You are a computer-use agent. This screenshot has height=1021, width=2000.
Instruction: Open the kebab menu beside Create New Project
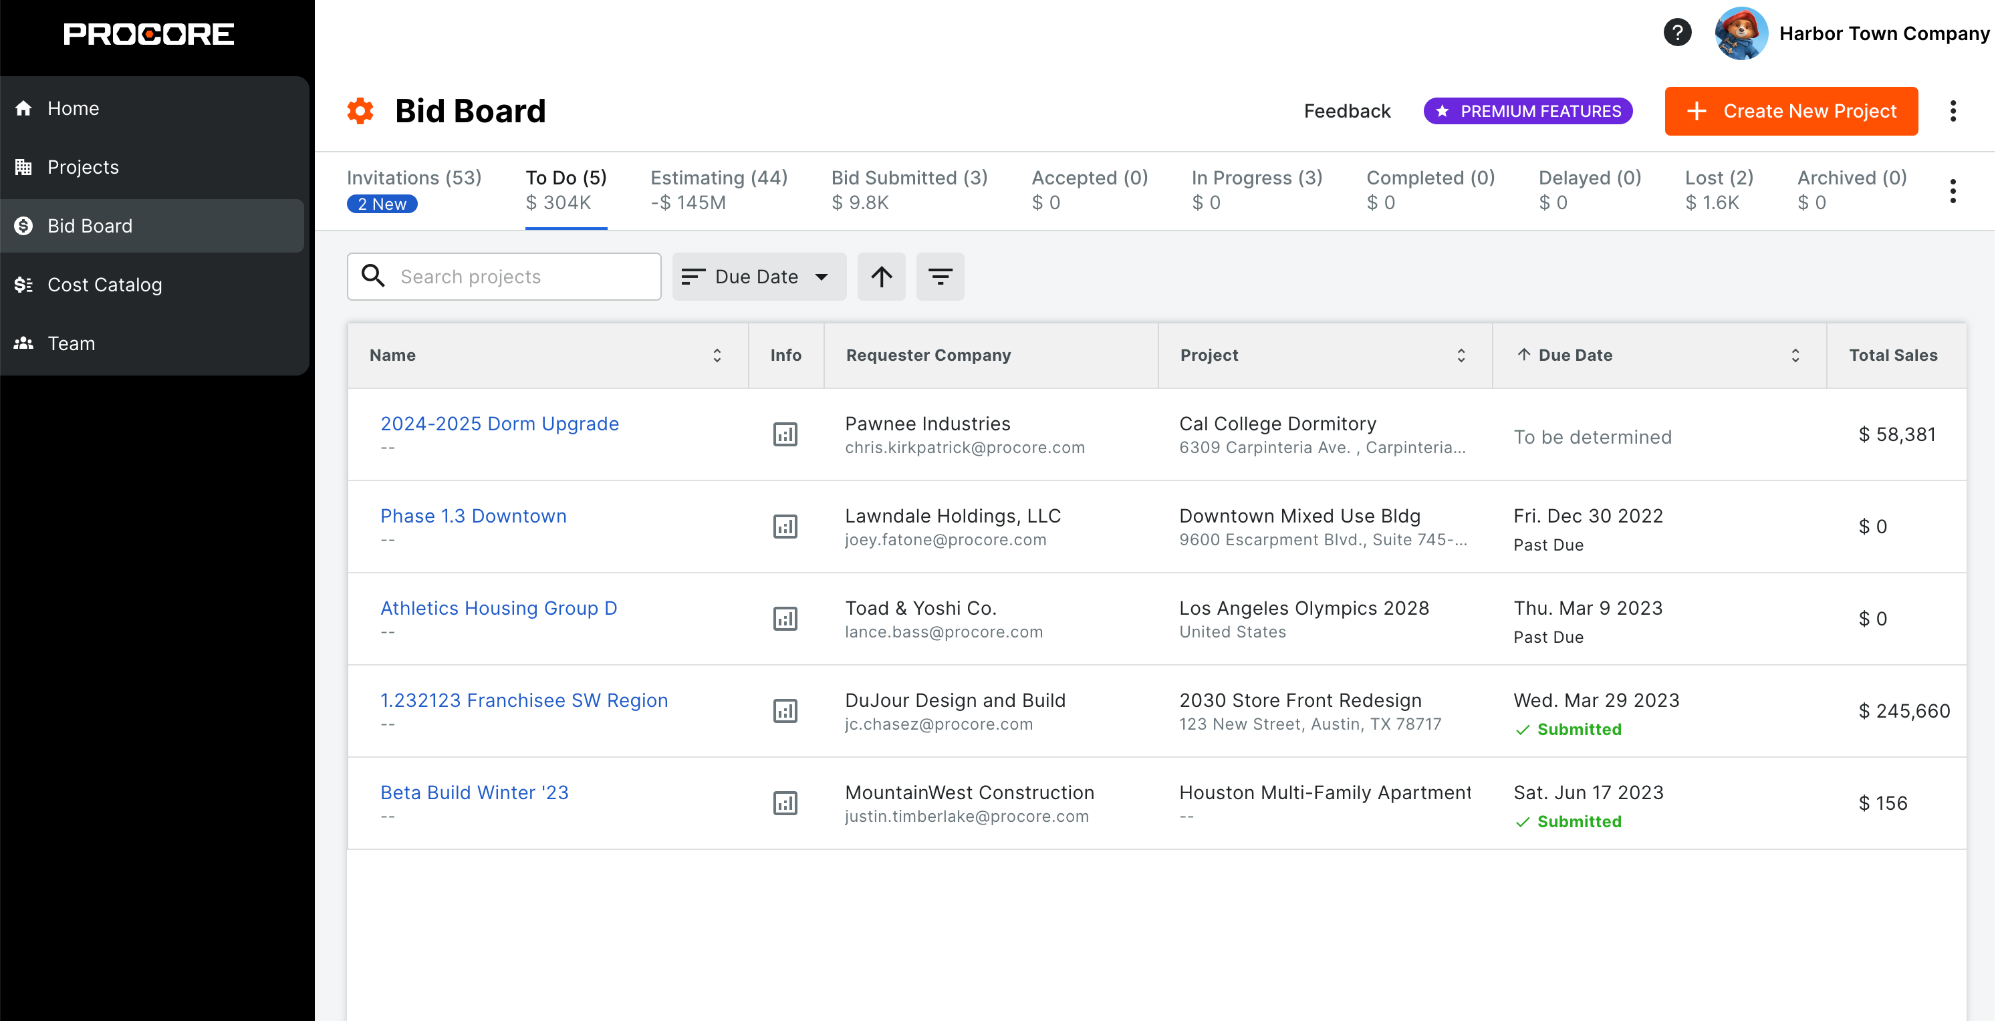tap(1953, 111)
